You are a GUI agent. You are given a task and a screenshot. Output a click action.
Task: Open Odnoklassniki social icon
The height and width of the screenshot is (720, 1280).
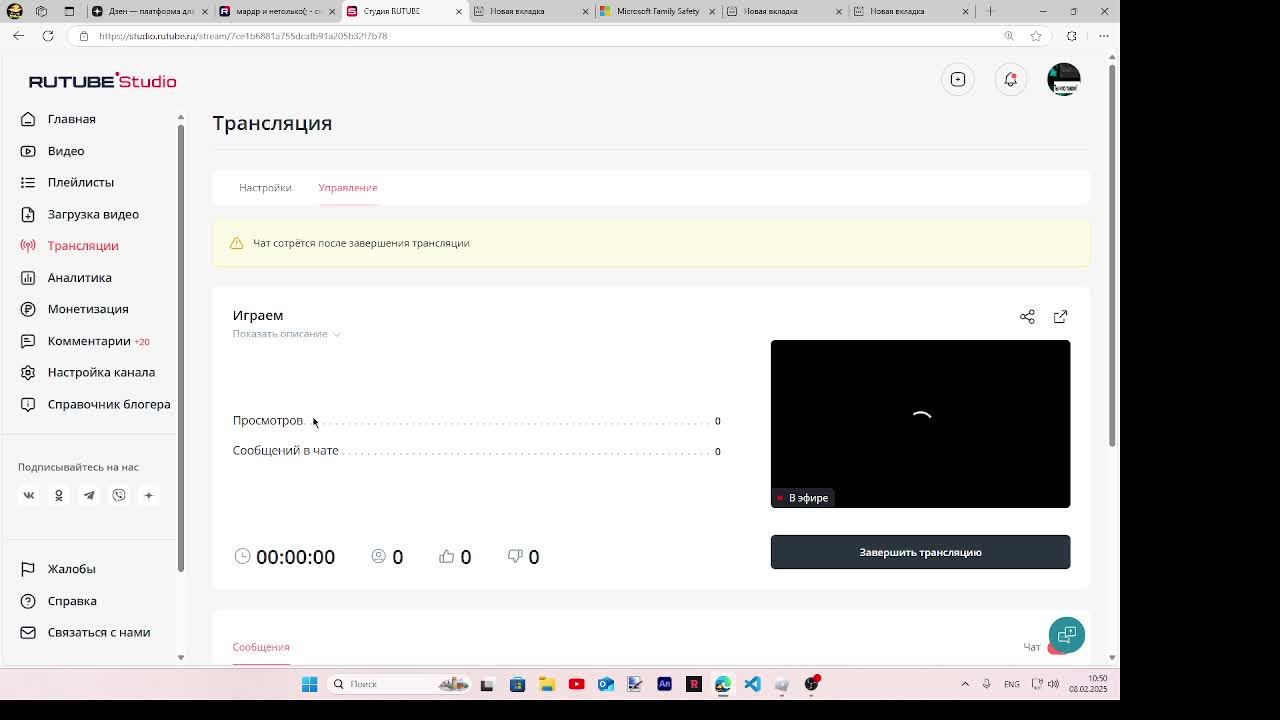point(59,495)
